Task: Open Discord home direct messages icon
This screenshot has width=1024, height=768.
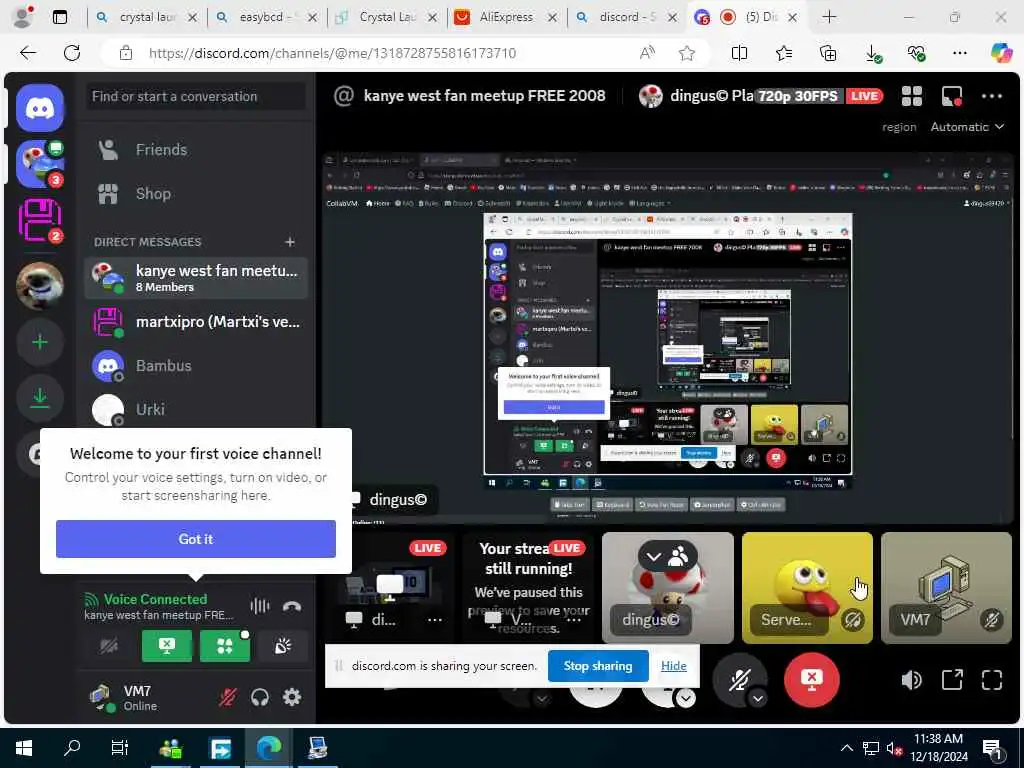Action: click(x=40, y=108)
